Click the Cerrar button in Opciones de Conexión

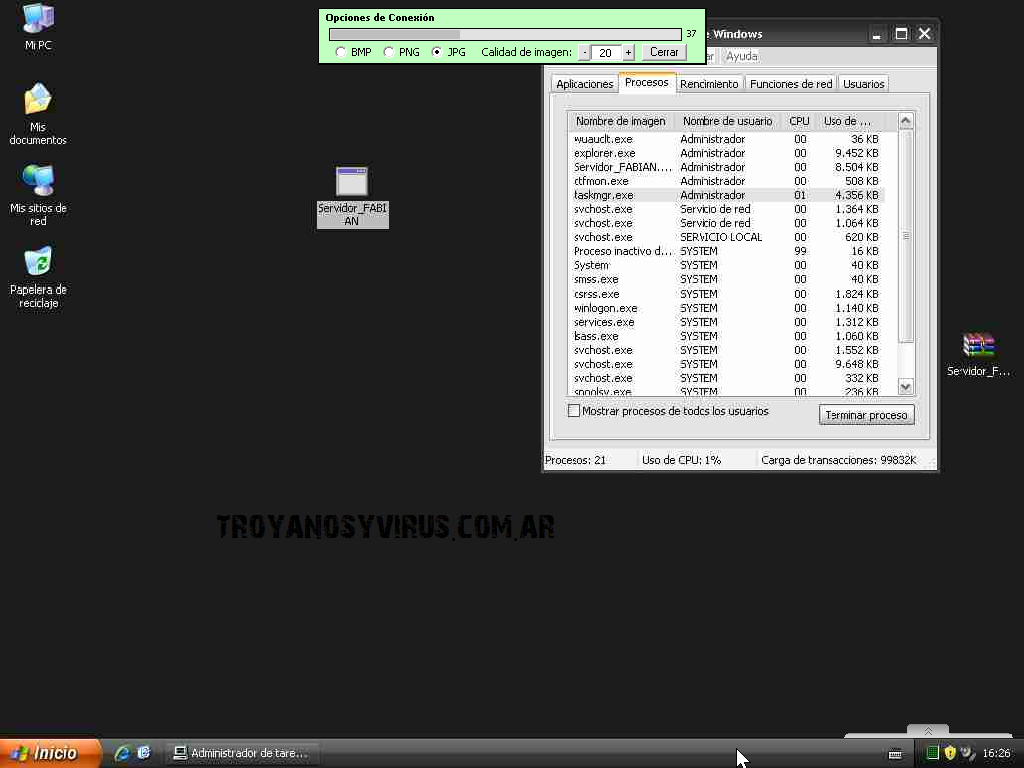664,52
